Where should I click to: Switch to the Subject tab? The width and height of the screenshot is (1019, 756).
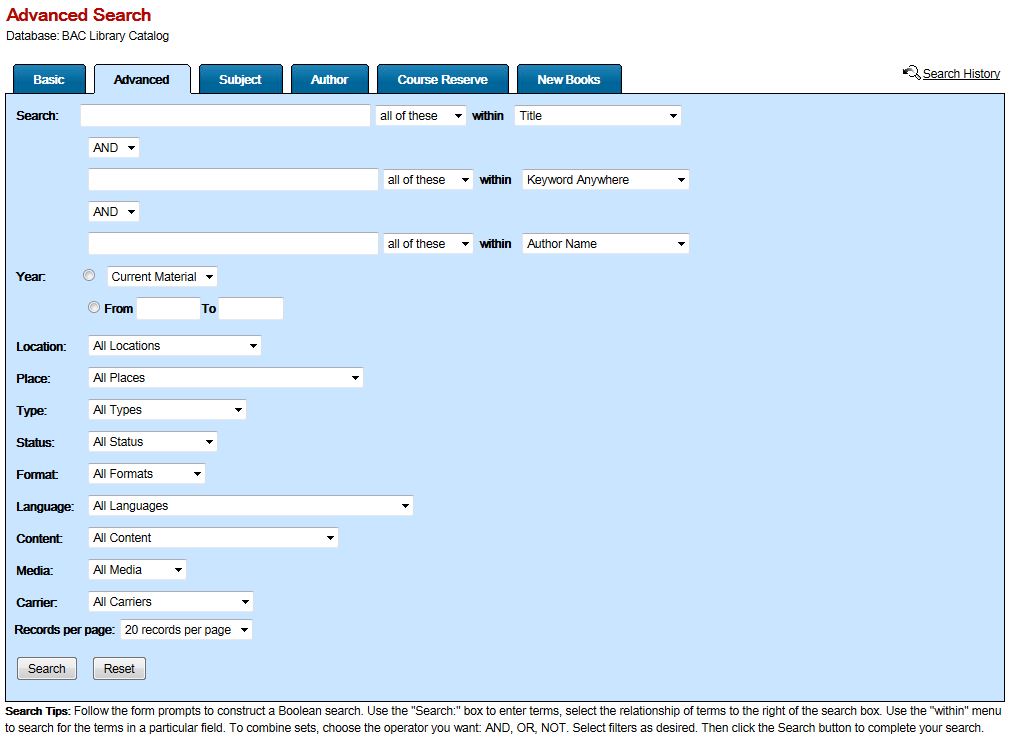click(x=240, y=79)
